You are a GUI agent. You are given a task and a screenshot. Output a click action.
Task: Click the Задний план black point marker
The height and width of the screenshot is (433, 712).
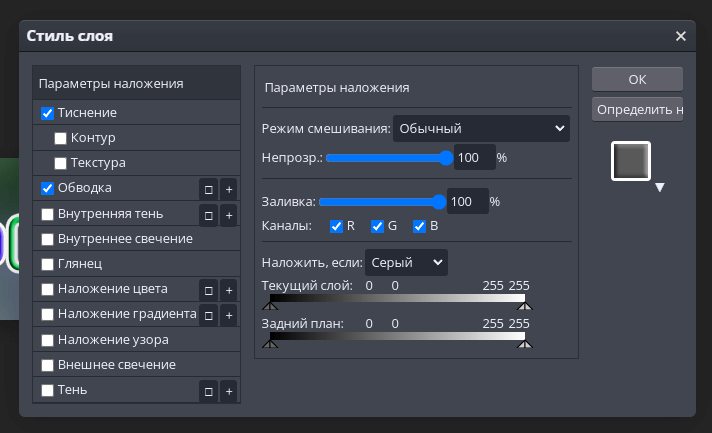(270, 344)
